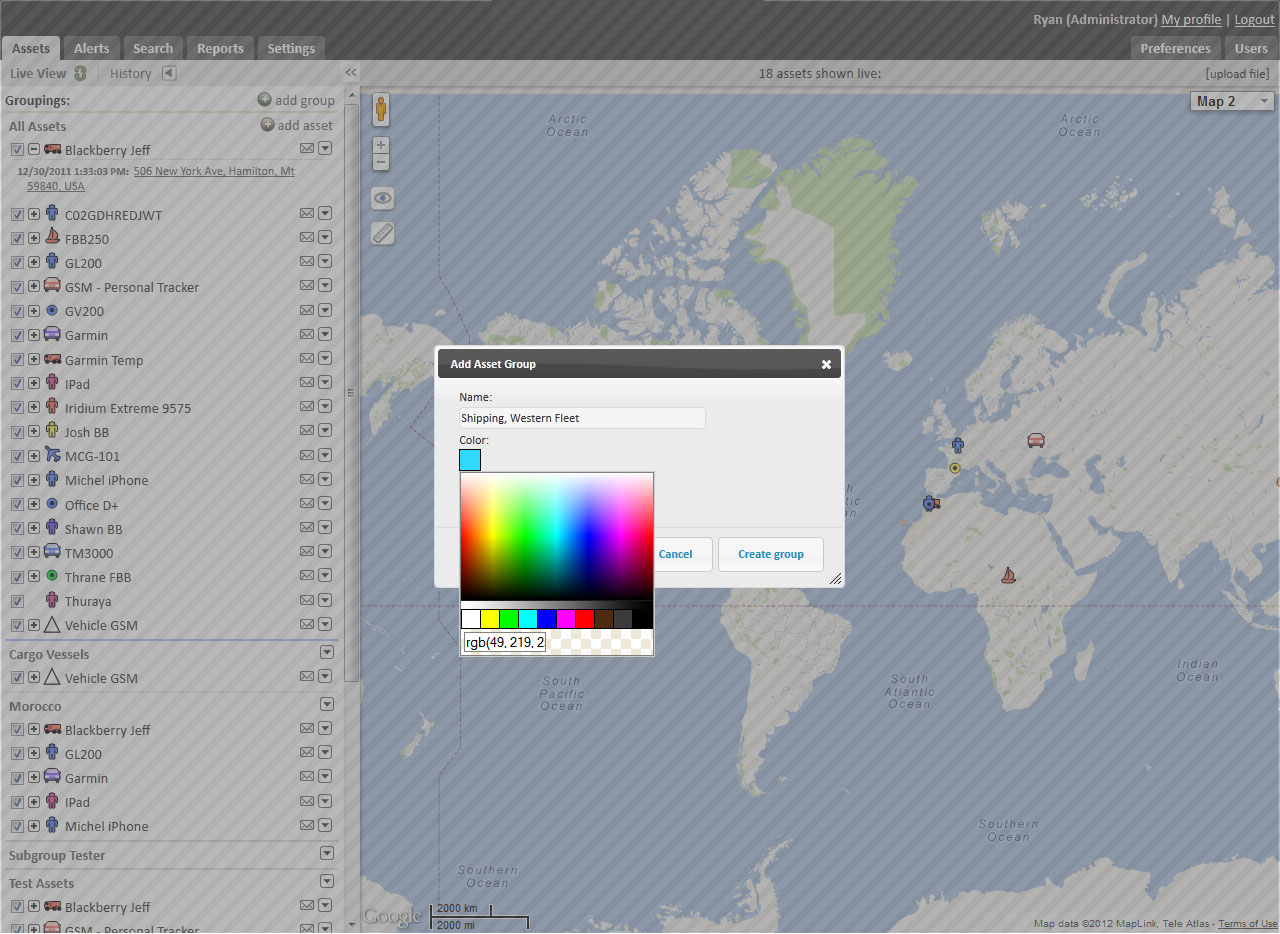The image size is (1280, 934).
Task: Click the Create group button
Action: click(x=770, y=554)
